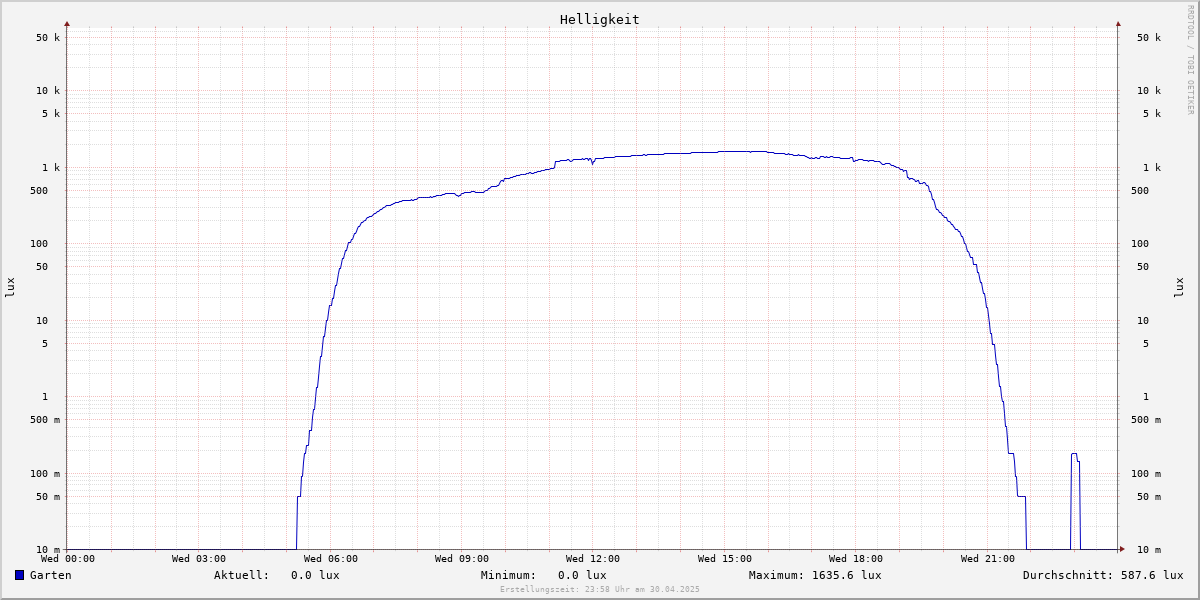
Task: Select the Durchschnitt 587.6 lux value
Action: (x=1151, y=575)
